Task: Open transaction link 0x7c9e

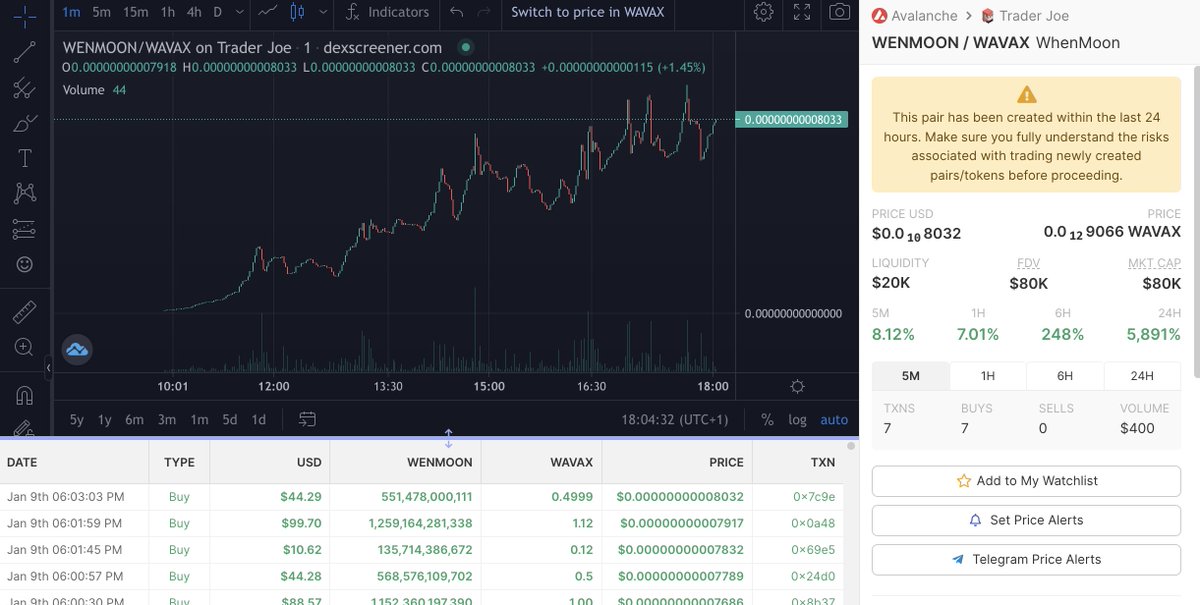Action: [814, 497]
